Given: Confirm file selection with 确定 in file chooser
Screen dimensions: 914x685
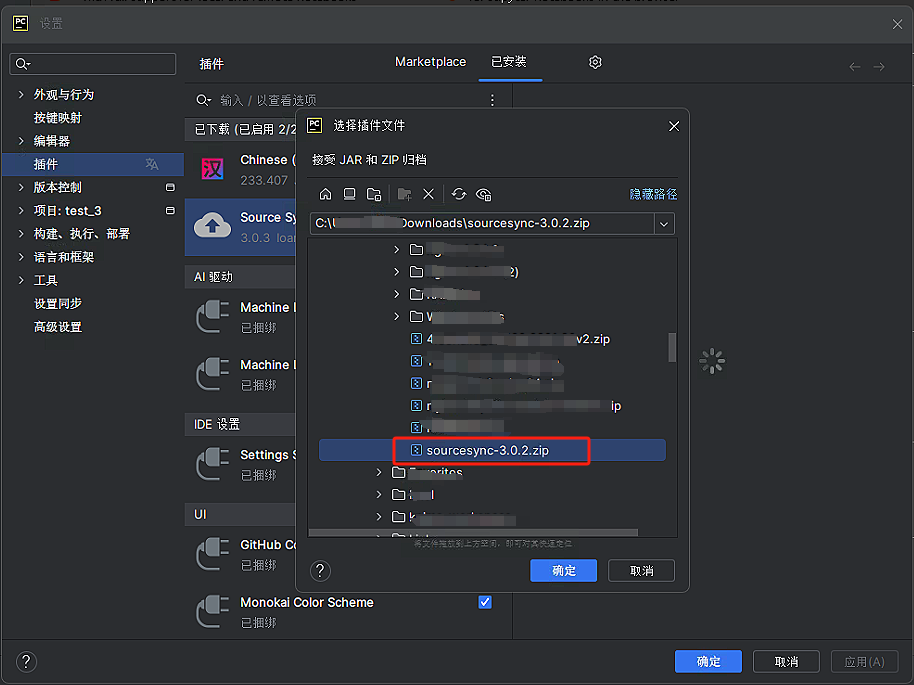Looking at the screenshot, I should pyautogui.click(x=564, y=571).
